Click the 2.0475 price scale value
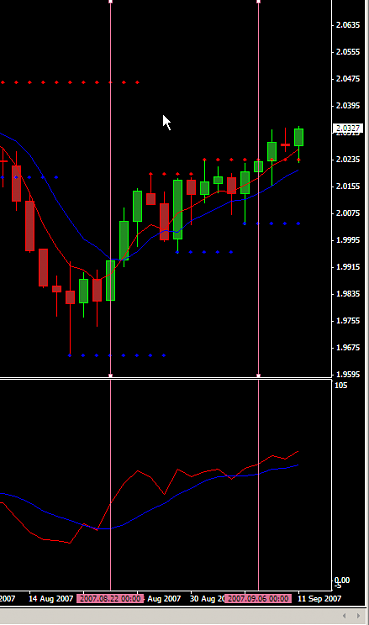This screenshot has height=625, width=369. click(x=348, y=79)
